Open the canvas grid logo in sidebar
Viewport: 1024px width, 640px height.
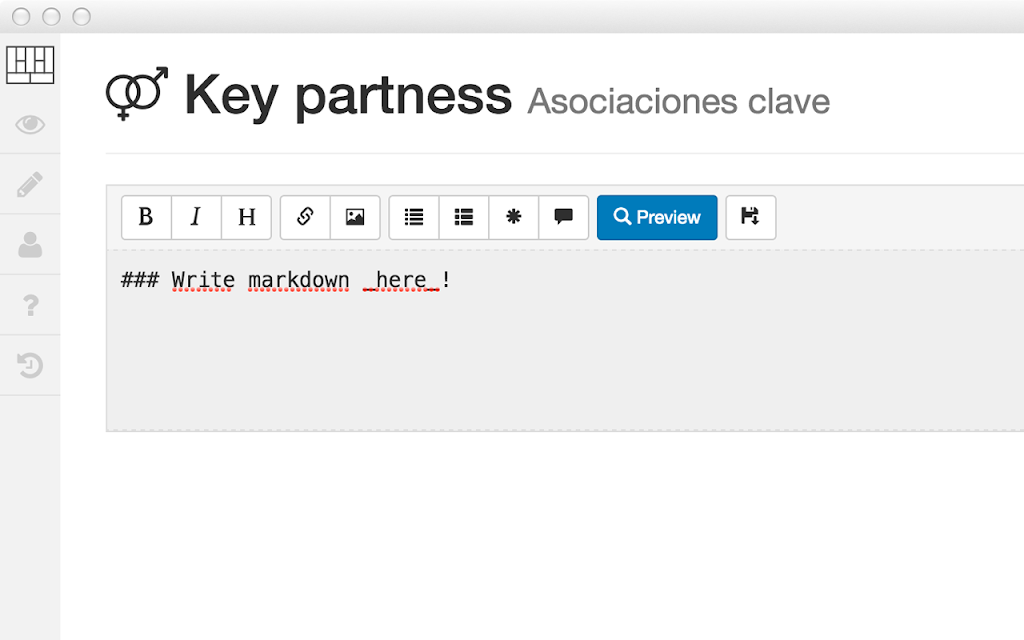coord(30,65)
